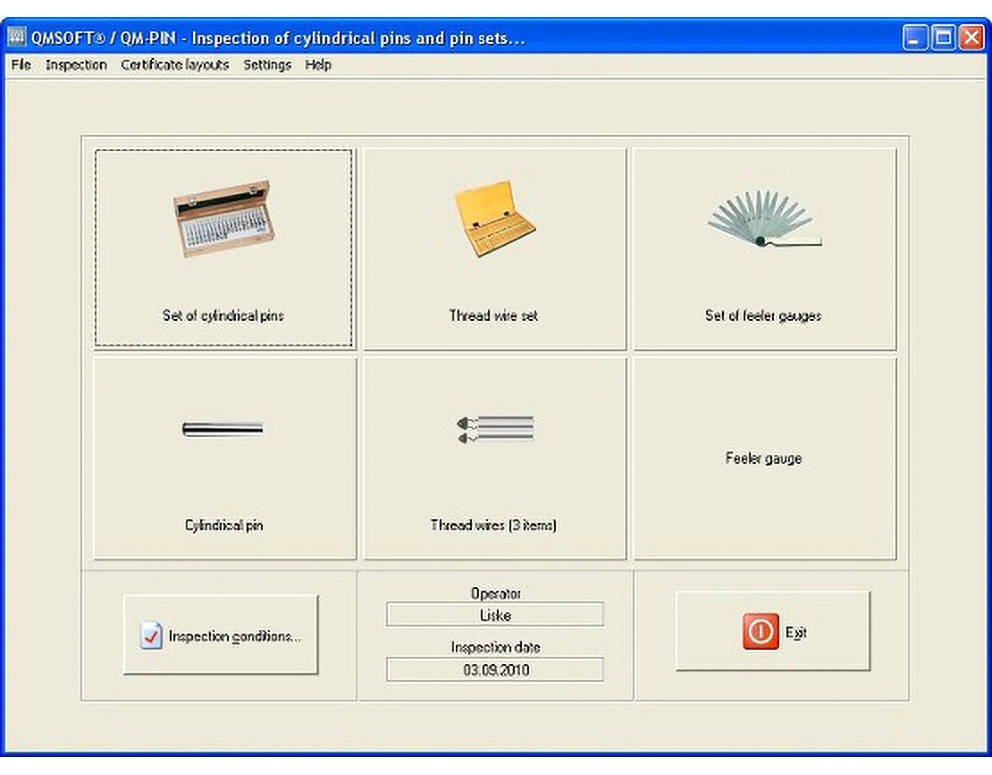
Task: Open the Settings menu
Action: (x=267, y=65)
